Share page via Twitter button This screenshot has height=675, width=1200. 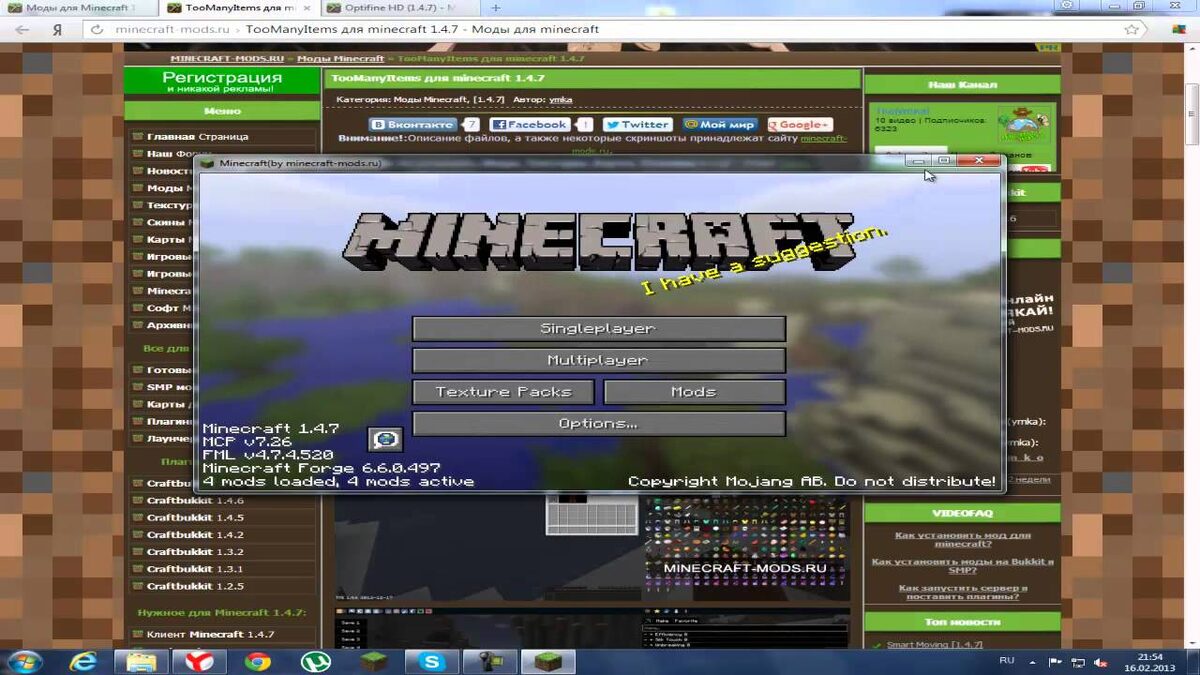point(637,125)
